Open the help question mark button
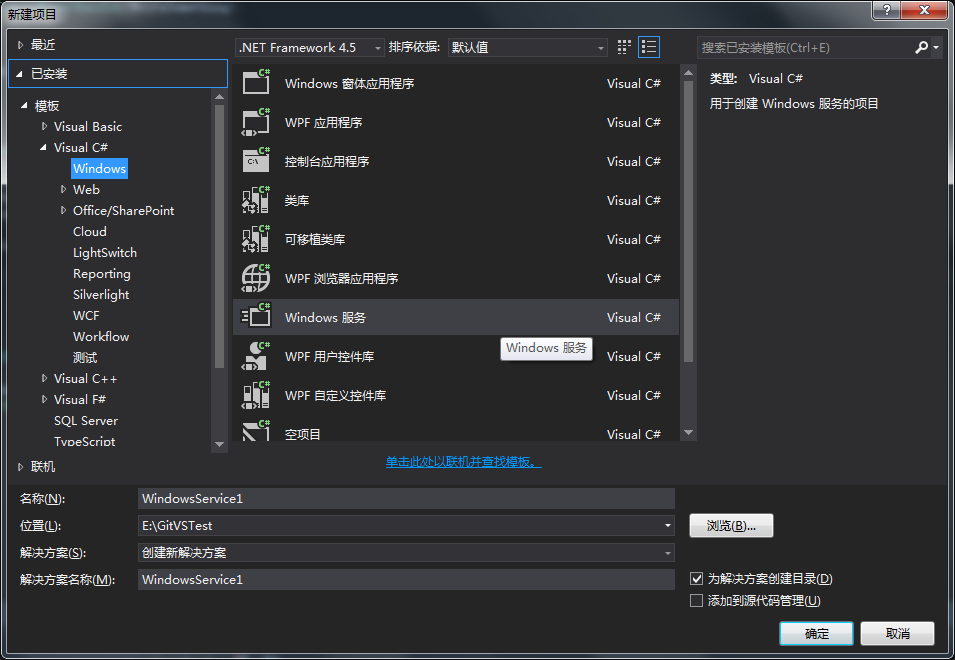 [x=886, y=10]
